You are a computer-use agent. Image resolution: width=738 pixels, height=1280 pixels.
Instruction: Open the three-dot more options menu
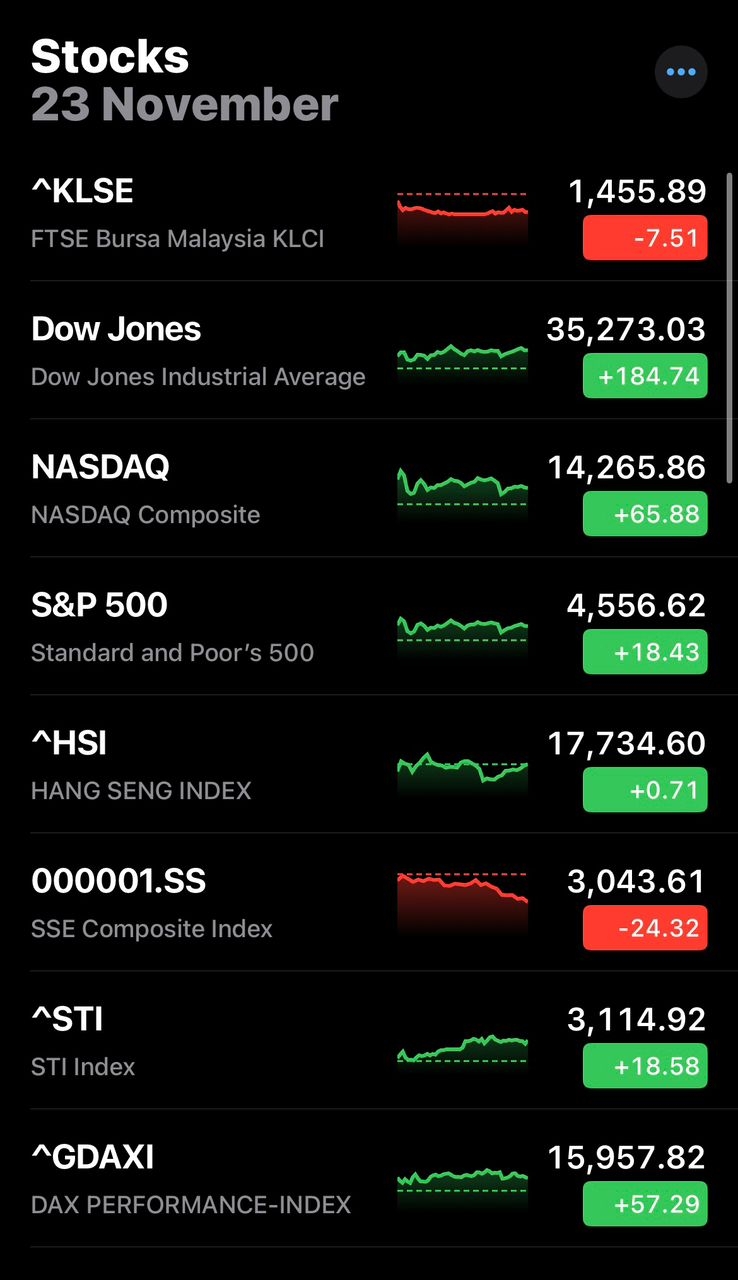pos(681,72)
